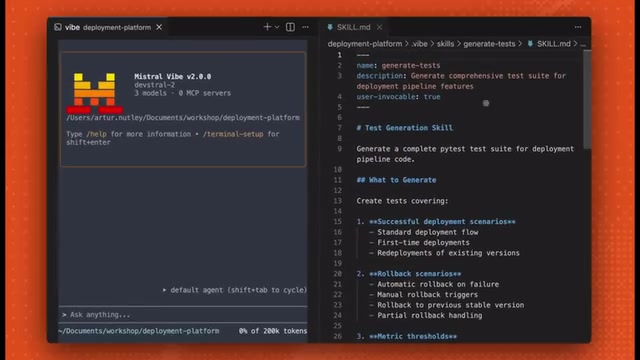Viewport: 640px width, 360px height.
Task: Click 'Manual rollback triggers' line
Action: [x=427, y=295]
